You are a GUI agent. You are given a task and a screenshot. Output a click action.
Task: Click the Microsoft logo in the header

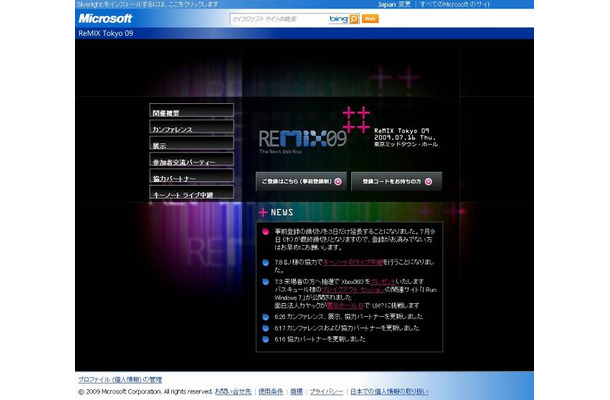[x=105, y=18]
